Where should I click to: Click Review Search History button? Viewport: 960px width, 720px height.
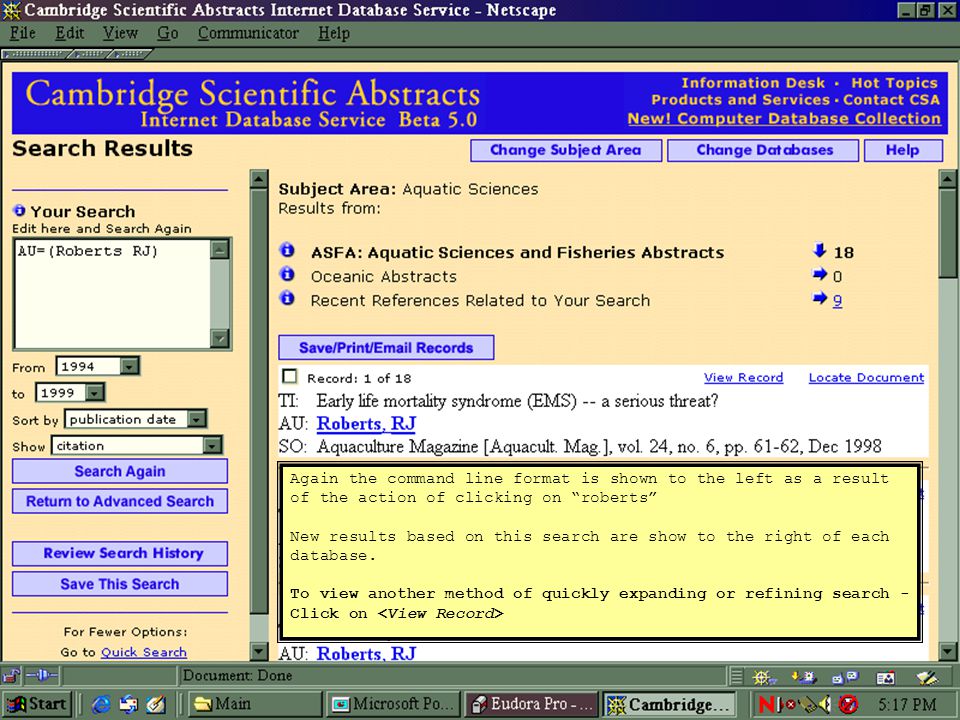120,553
